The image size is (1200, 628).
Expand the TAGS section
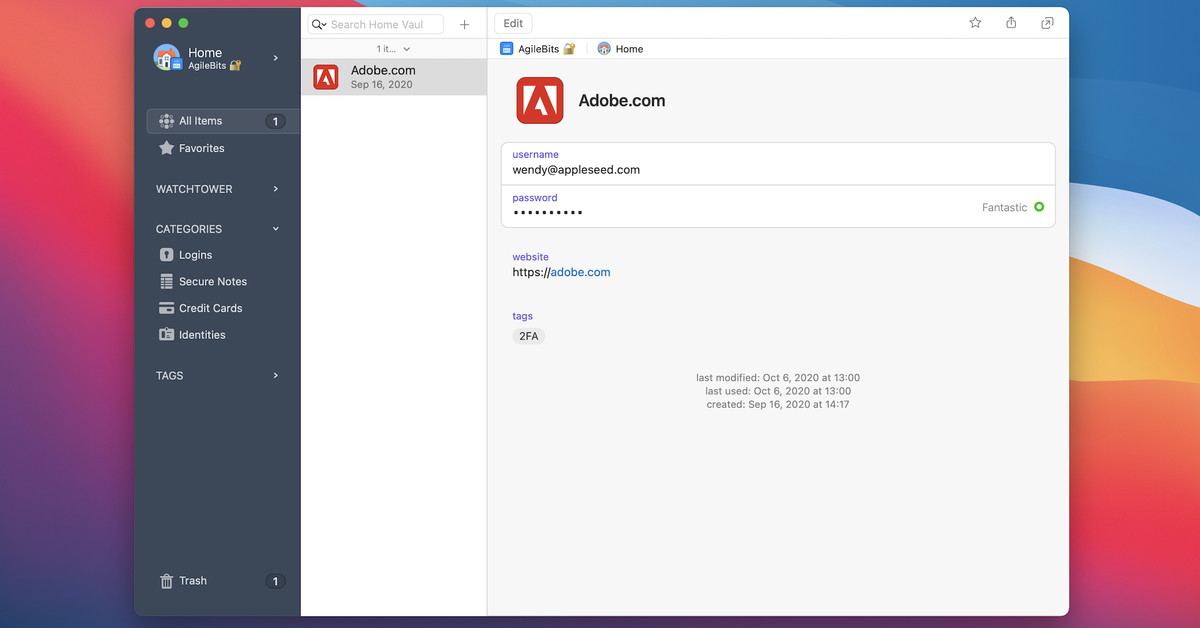276,376
